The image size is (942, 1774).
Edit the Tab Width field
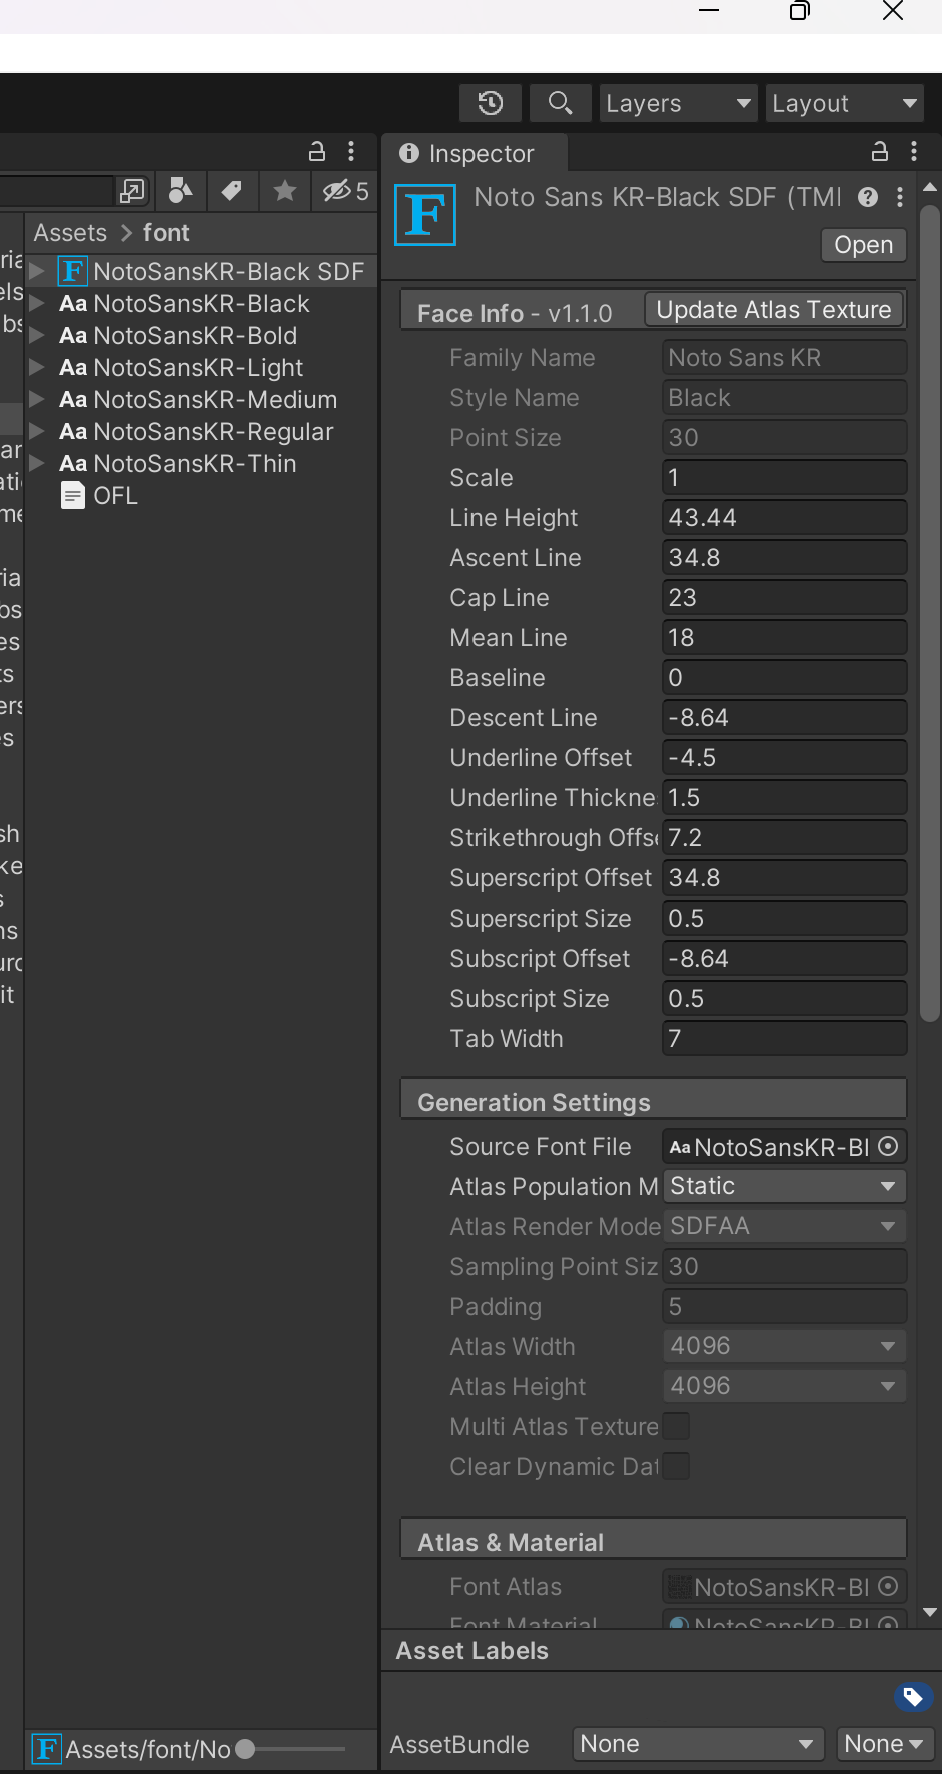[x=784, y=1038]
